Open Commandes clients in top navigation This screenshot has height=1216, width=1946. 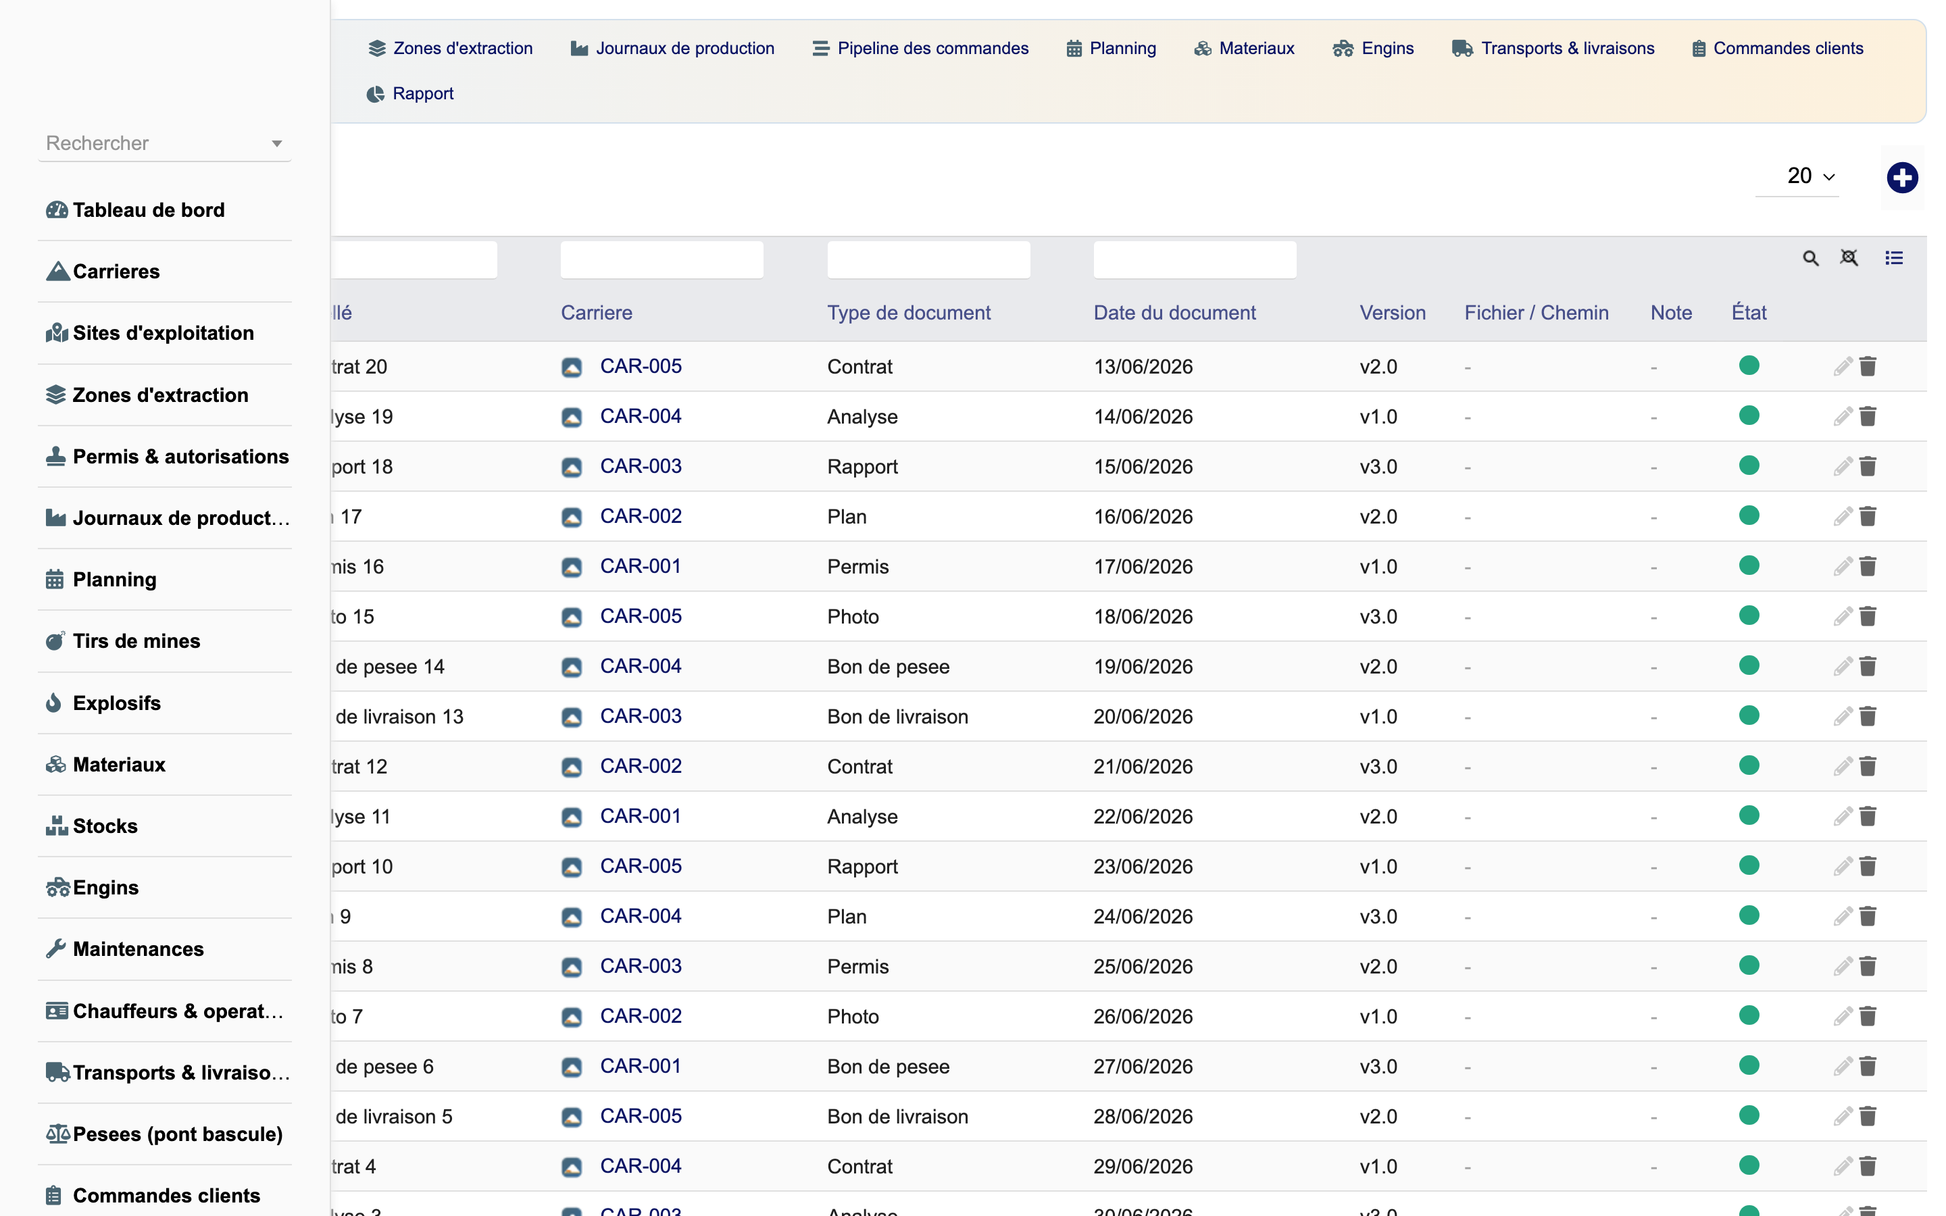[x=1777, y=48]
